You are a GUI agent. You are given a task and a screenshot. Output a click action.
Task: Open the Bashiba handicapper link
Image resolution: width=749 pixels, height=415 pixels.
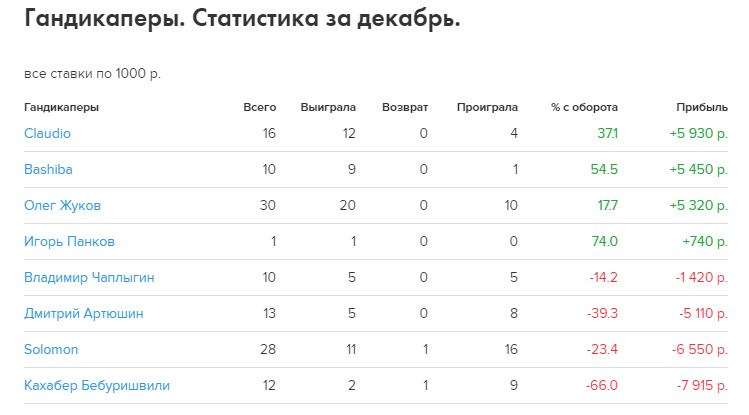(x=48, y=170)
